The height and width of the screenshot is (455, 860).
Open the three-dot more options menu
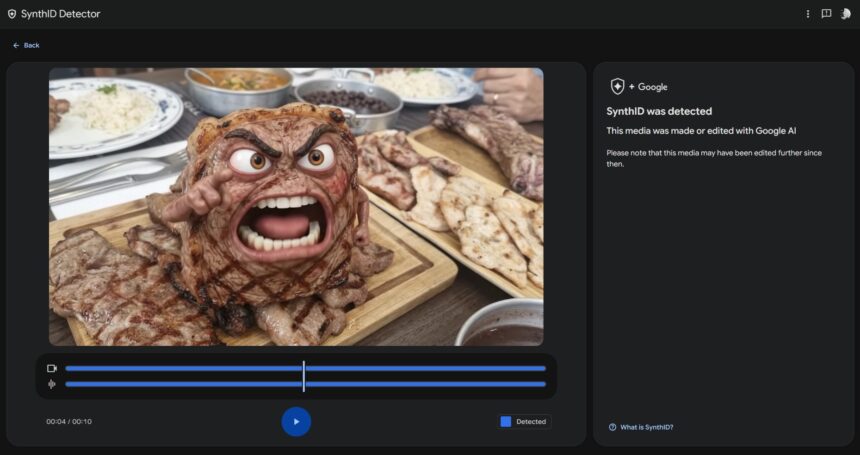click(x=807, y=14)
